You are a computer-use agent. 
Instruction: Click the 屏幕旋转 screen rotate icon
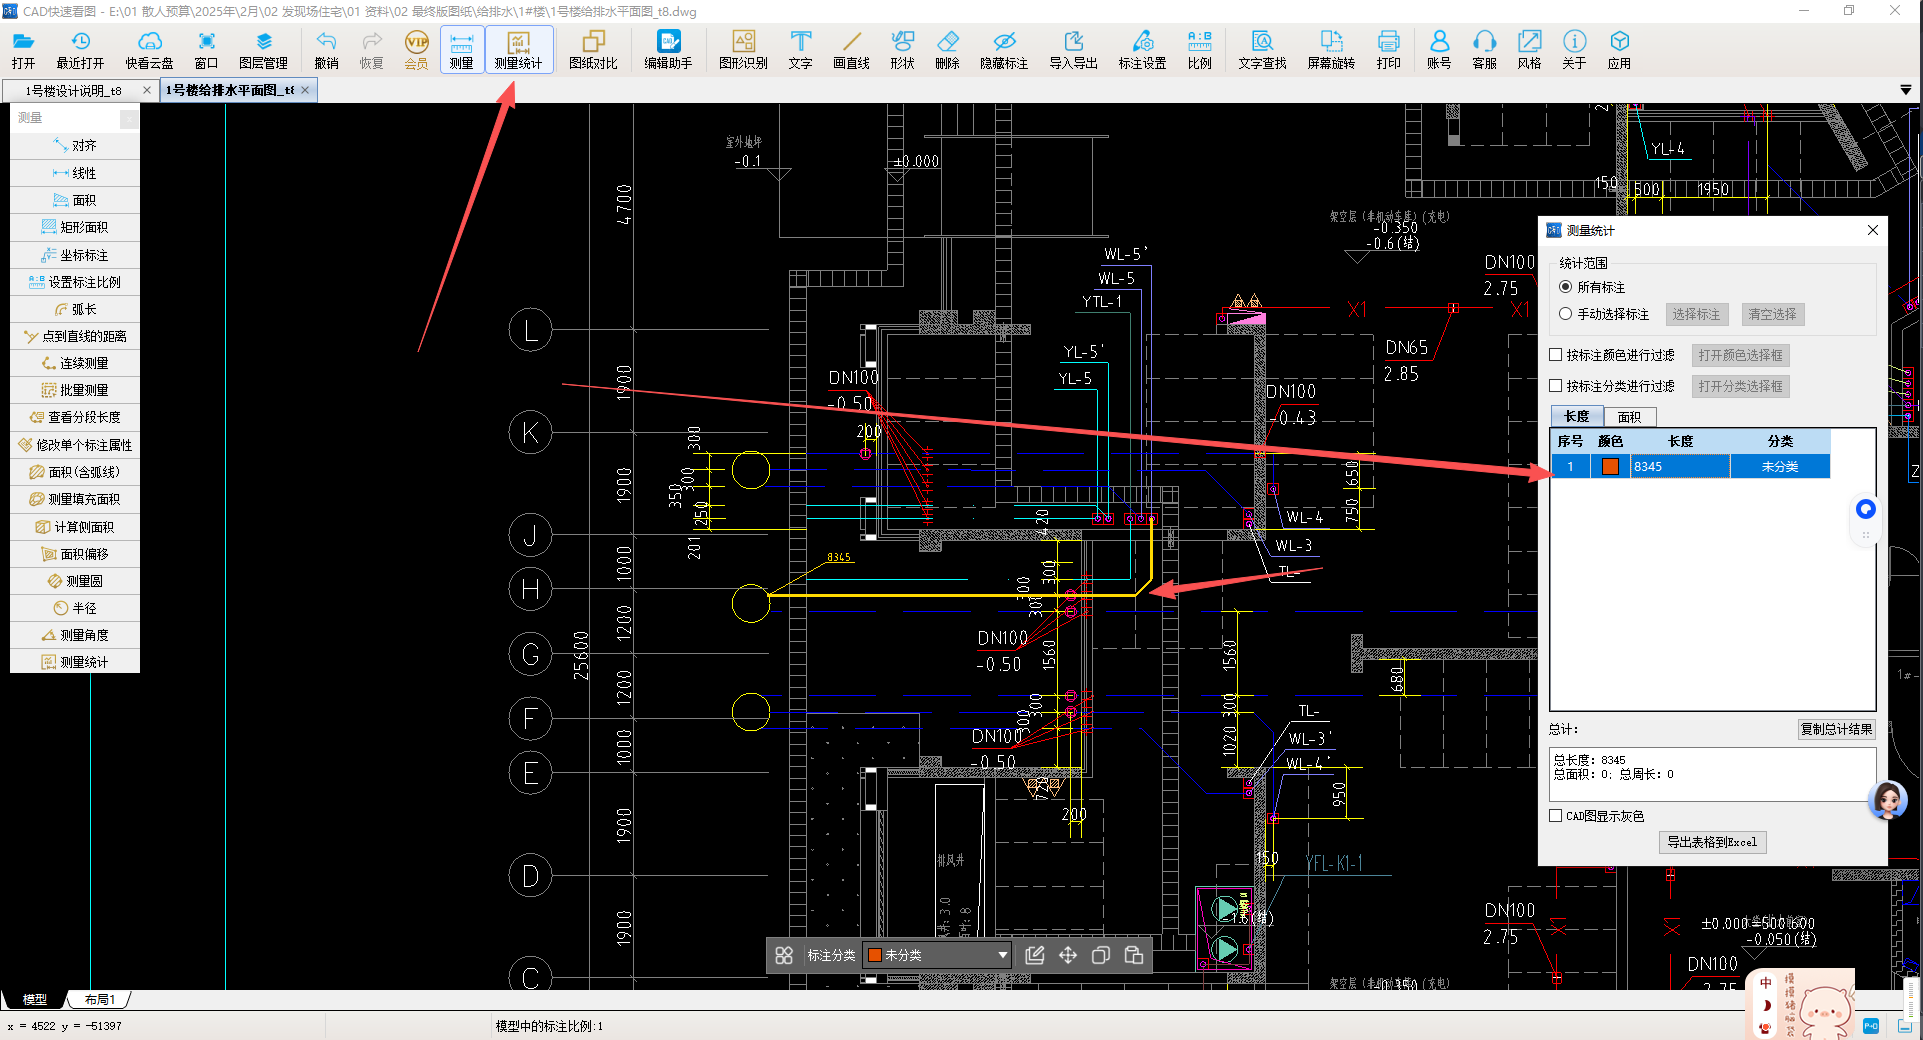[1331, 49]
